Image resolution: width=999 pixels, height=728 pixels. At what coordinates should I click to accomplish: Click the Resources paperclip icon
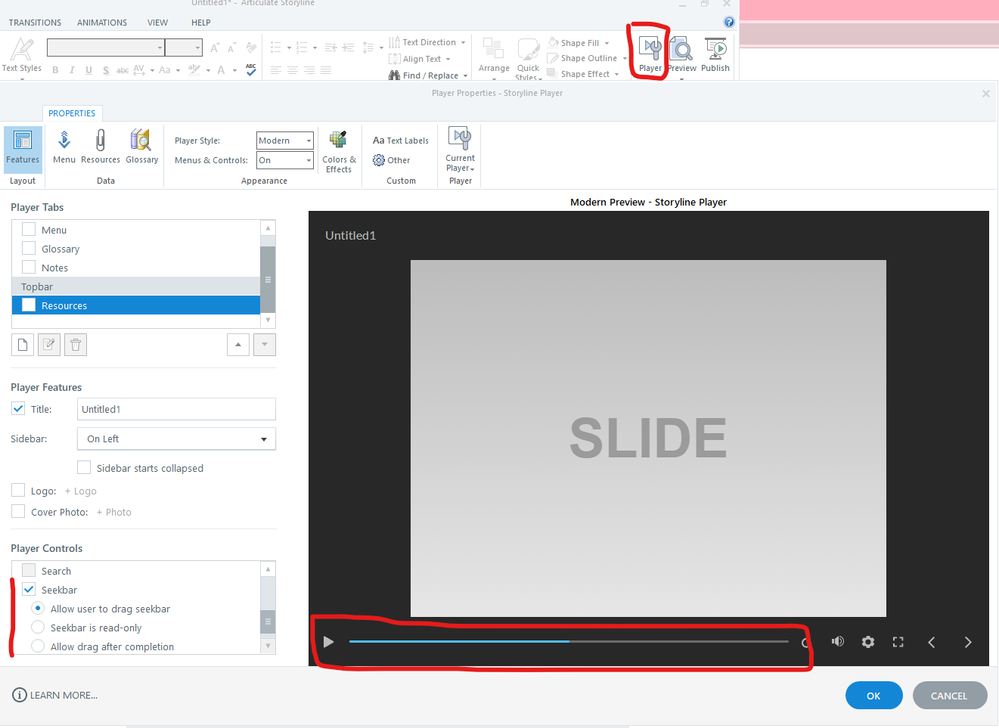point(100,146)
